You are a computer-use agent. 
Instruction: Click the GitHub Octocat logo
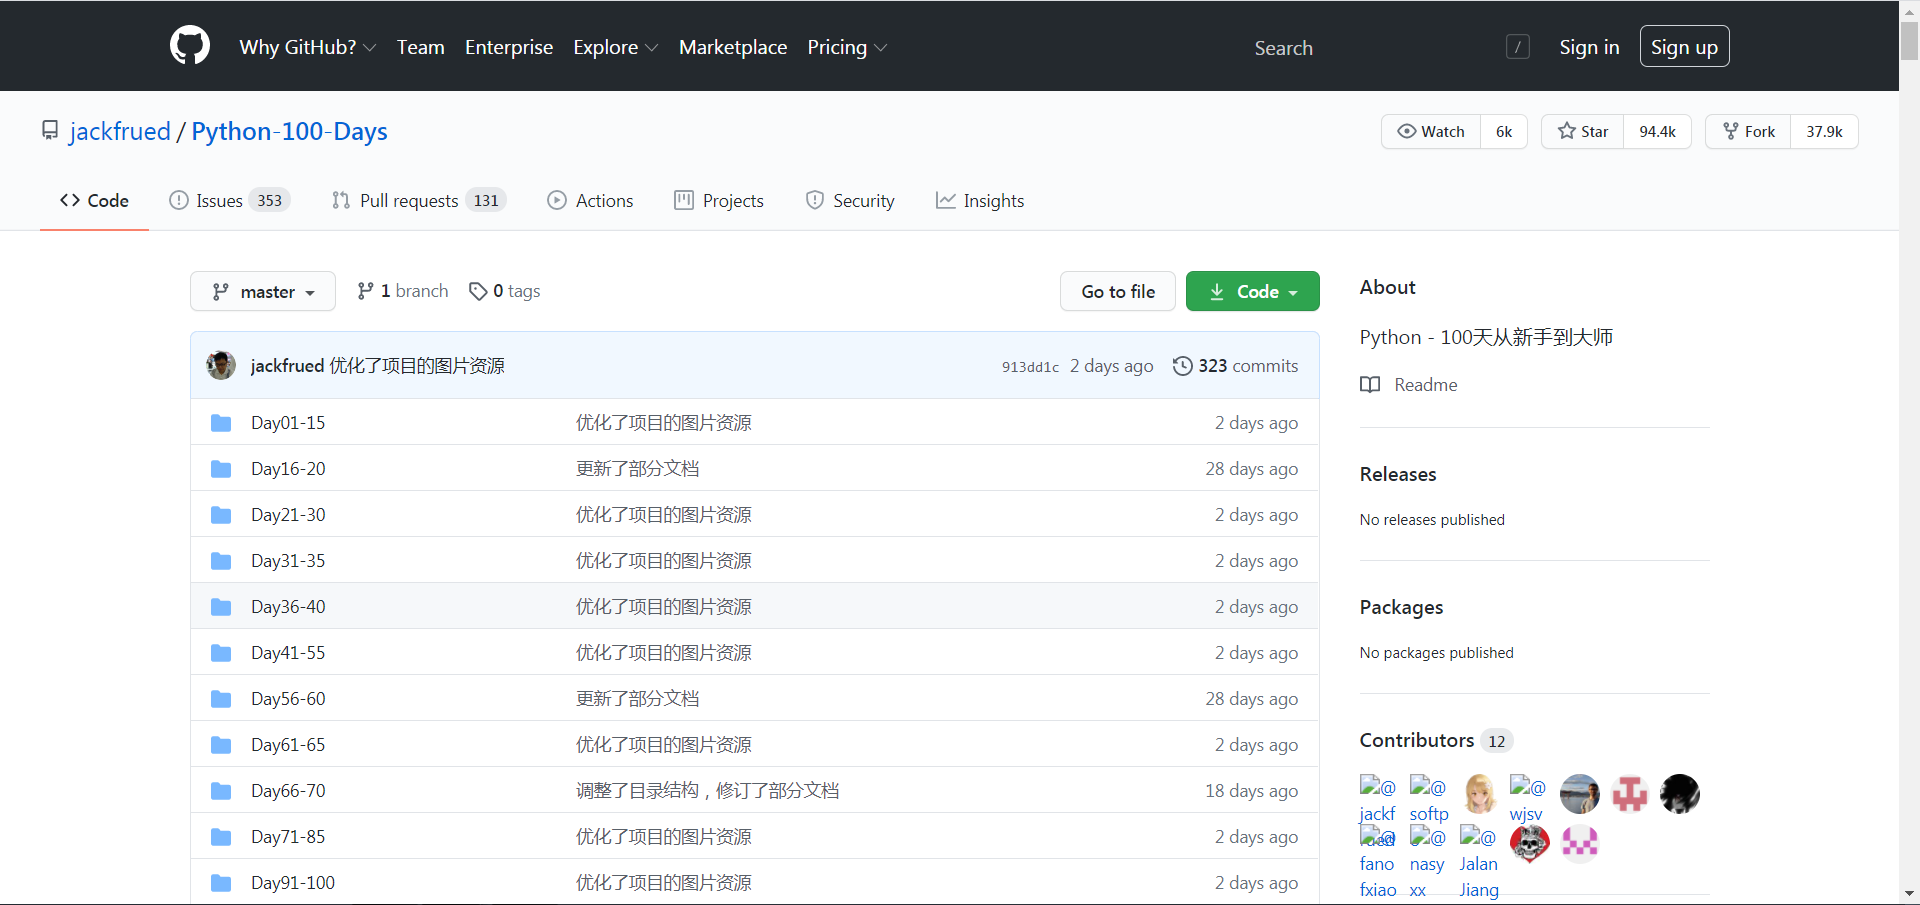pos(190,46)
